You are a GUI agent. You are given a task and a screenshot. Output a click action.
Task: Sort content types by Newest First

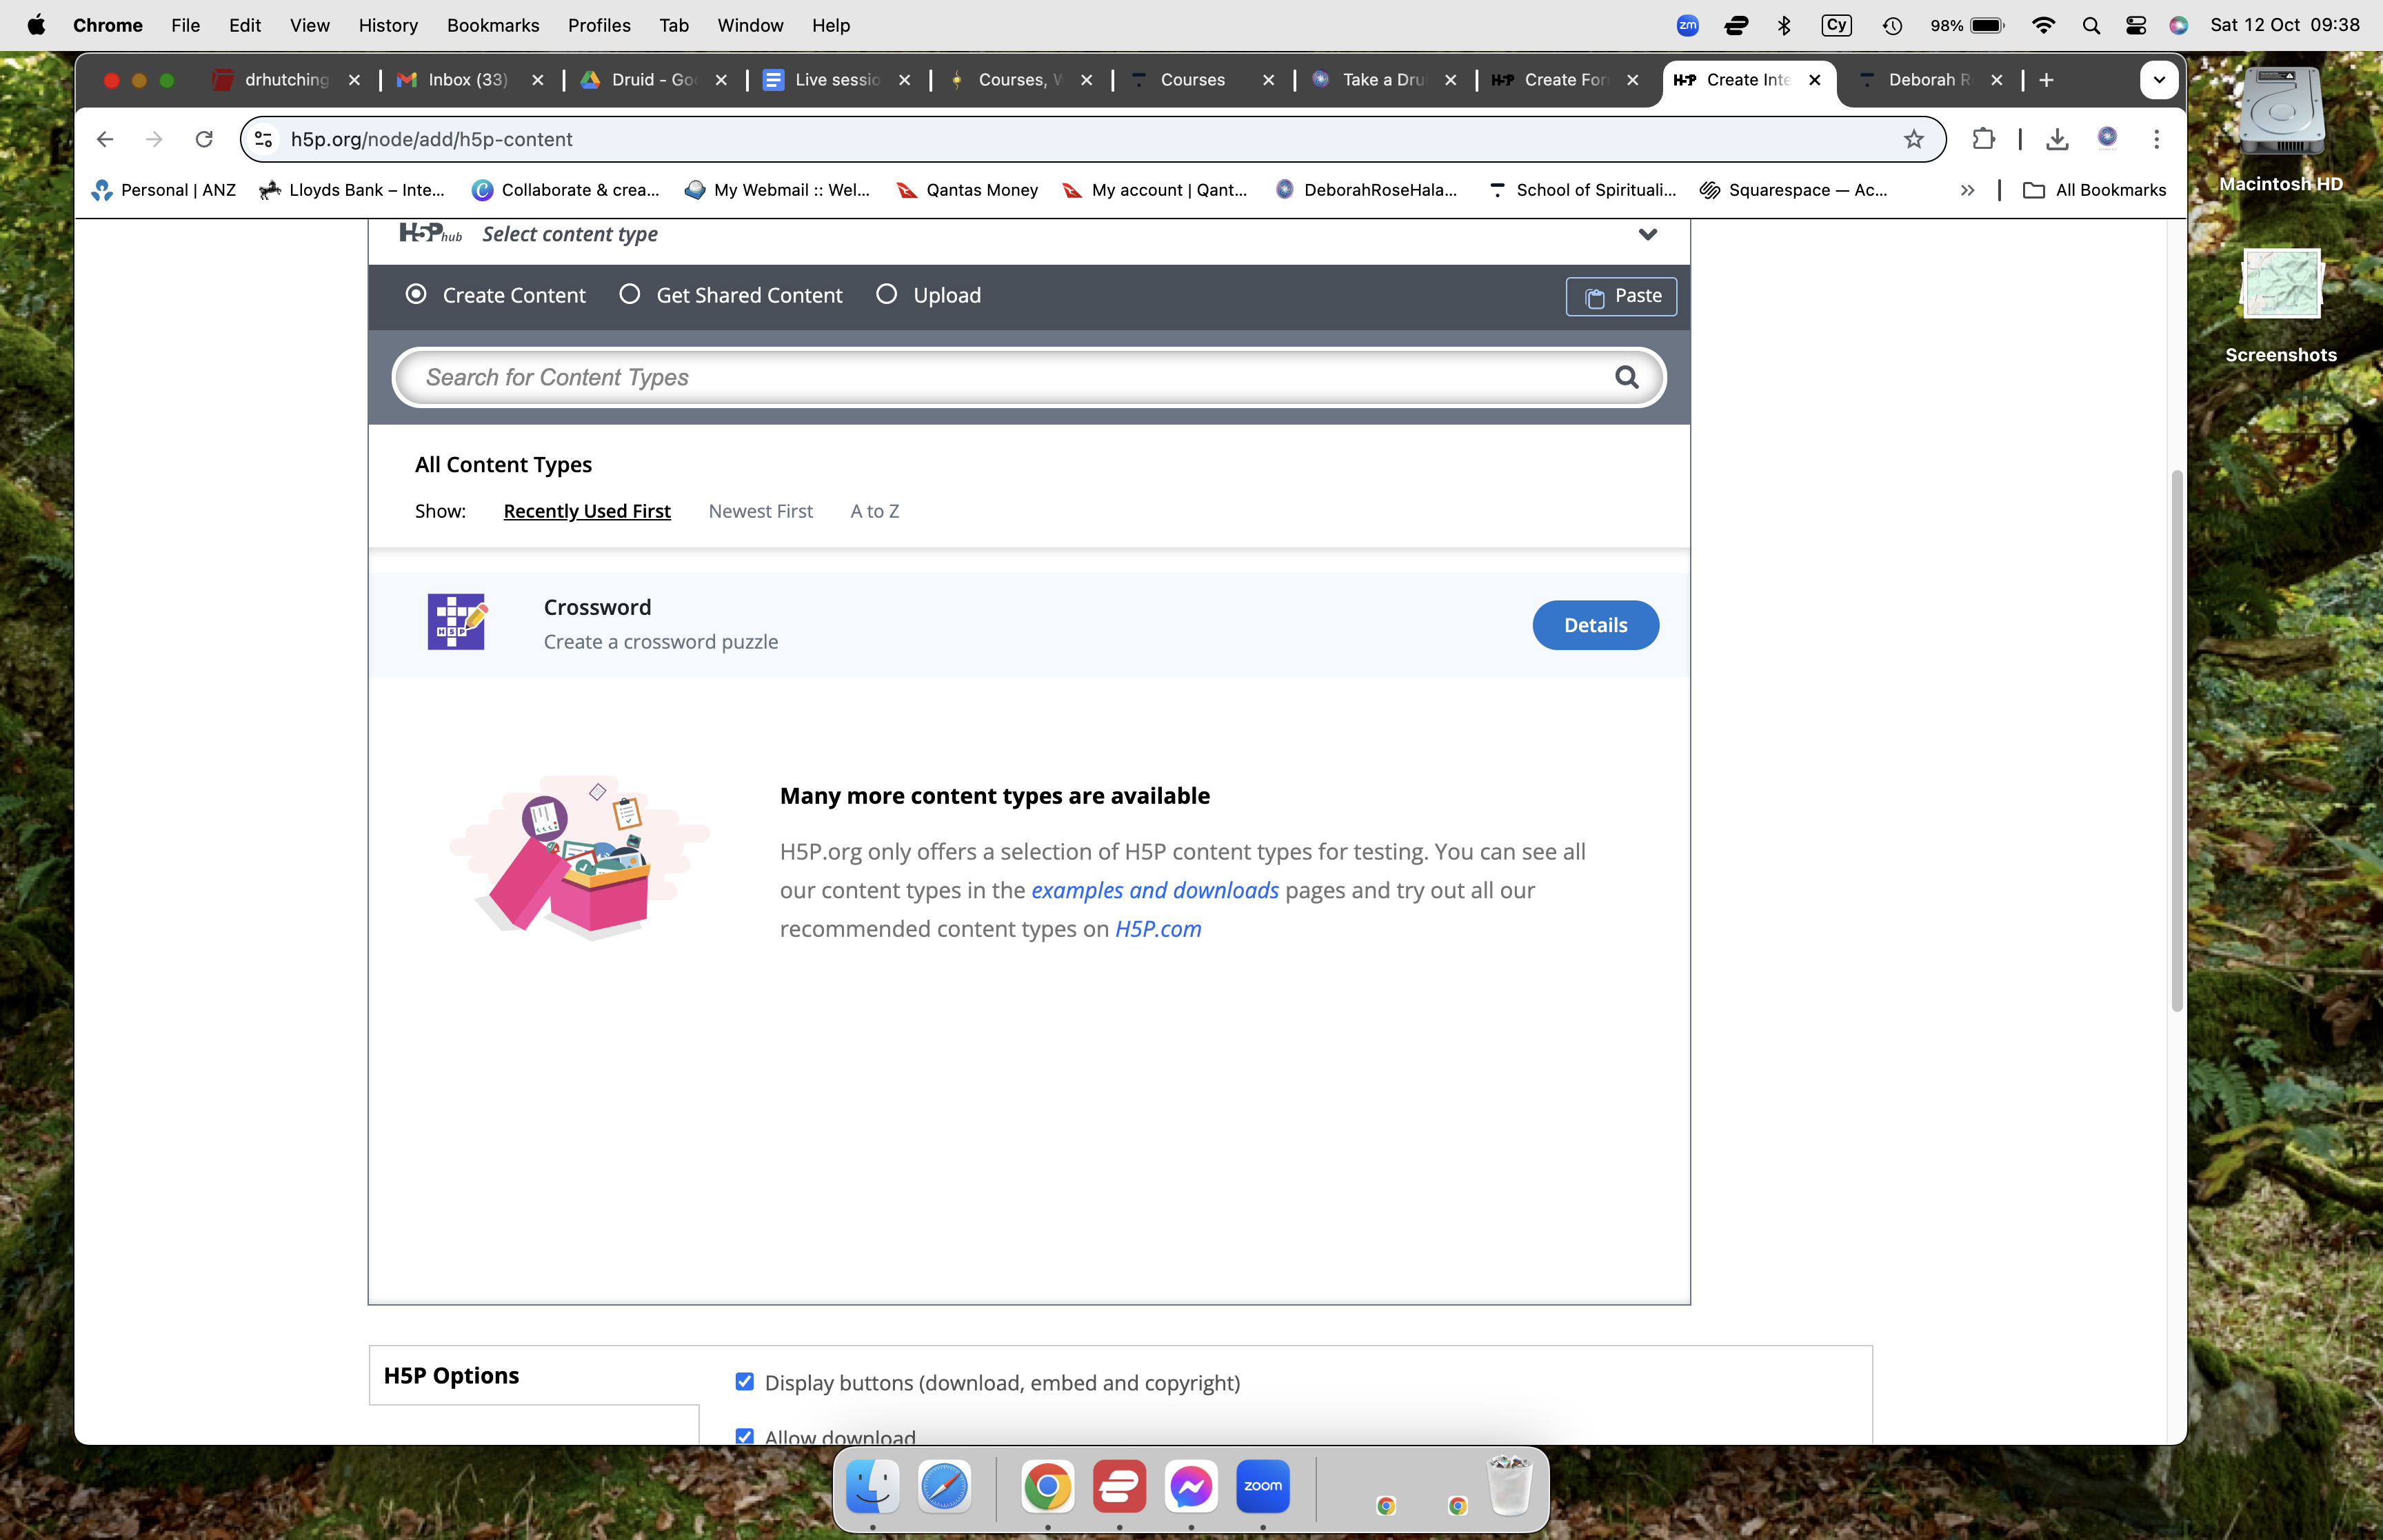(x=760, y=511)
